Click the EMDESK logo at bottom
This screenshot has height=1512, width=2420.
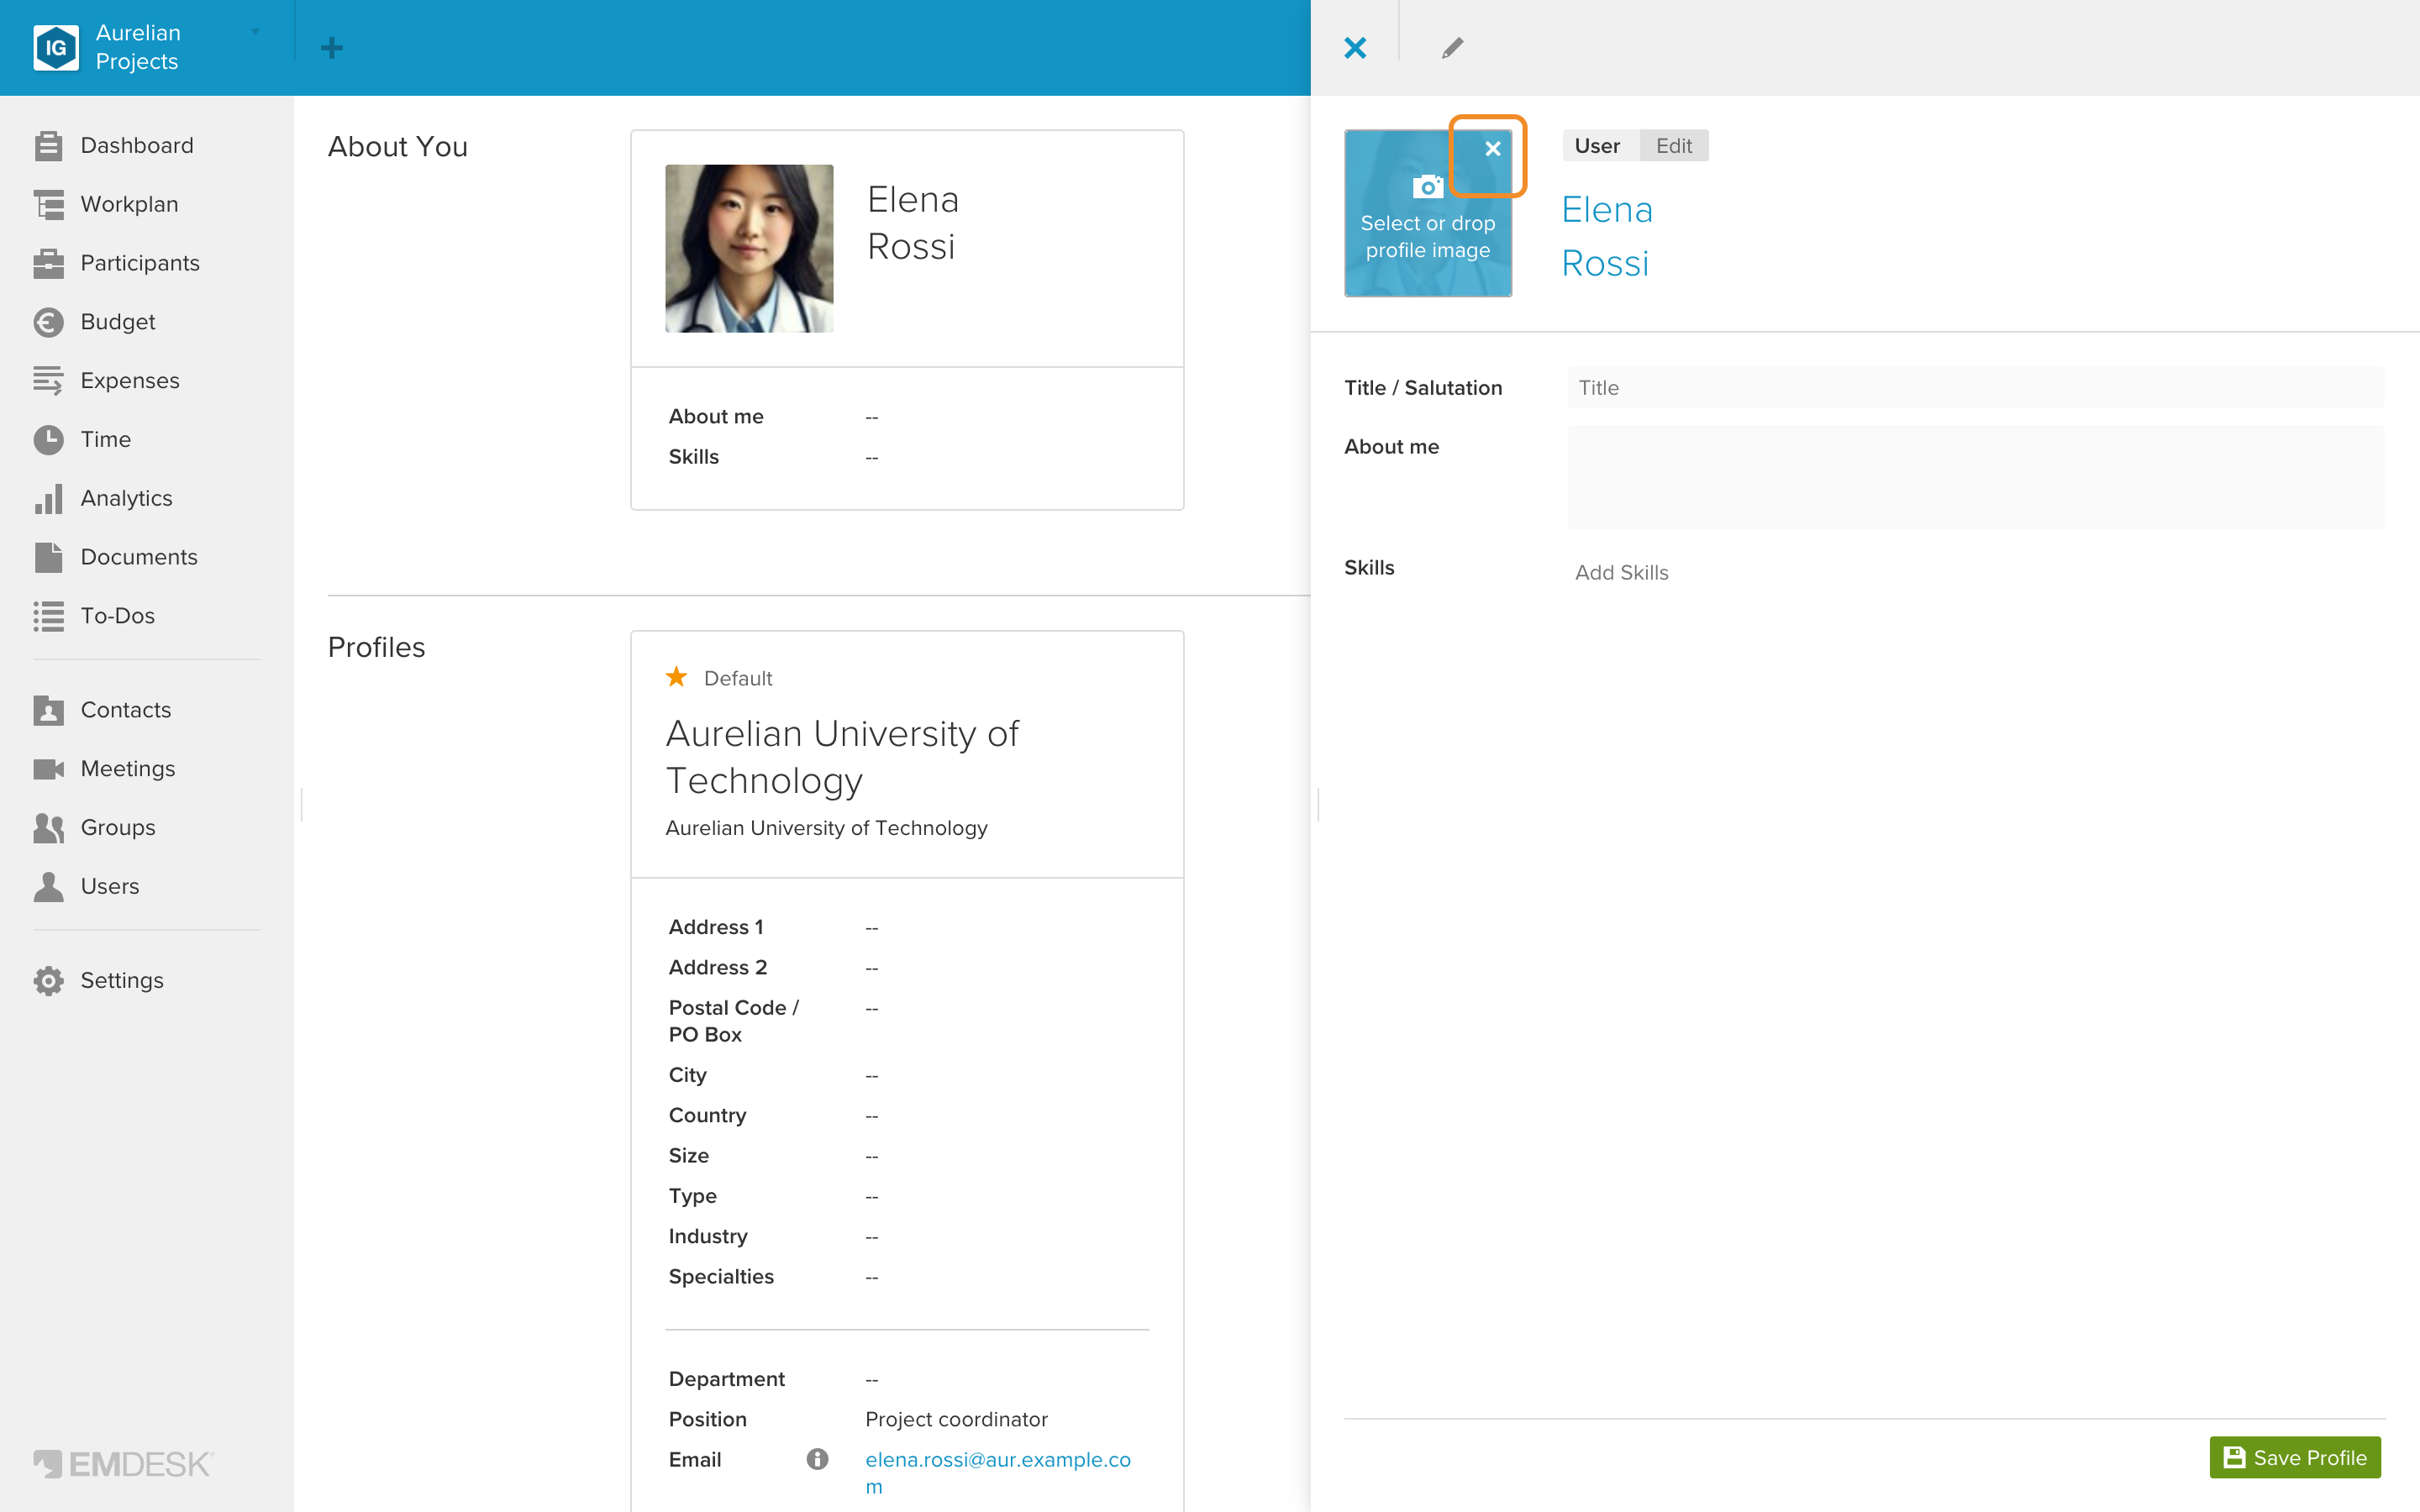click(x=123, y=1464)
